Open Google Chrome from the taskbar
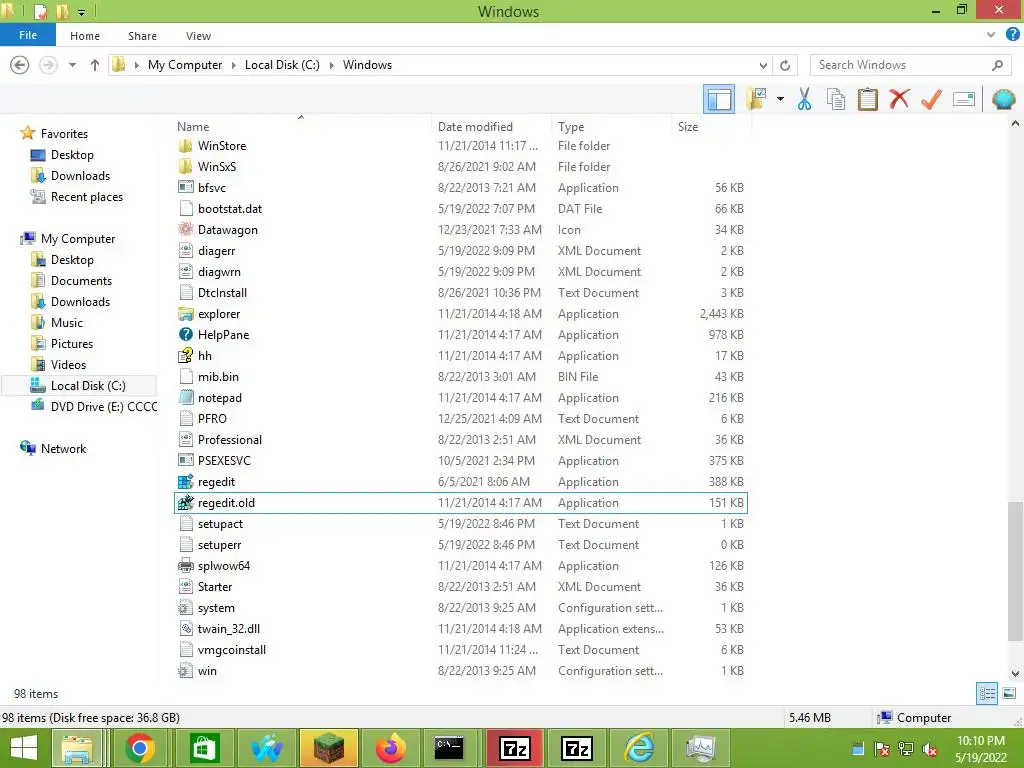The image size is (1024, 768). click(139, 748)
